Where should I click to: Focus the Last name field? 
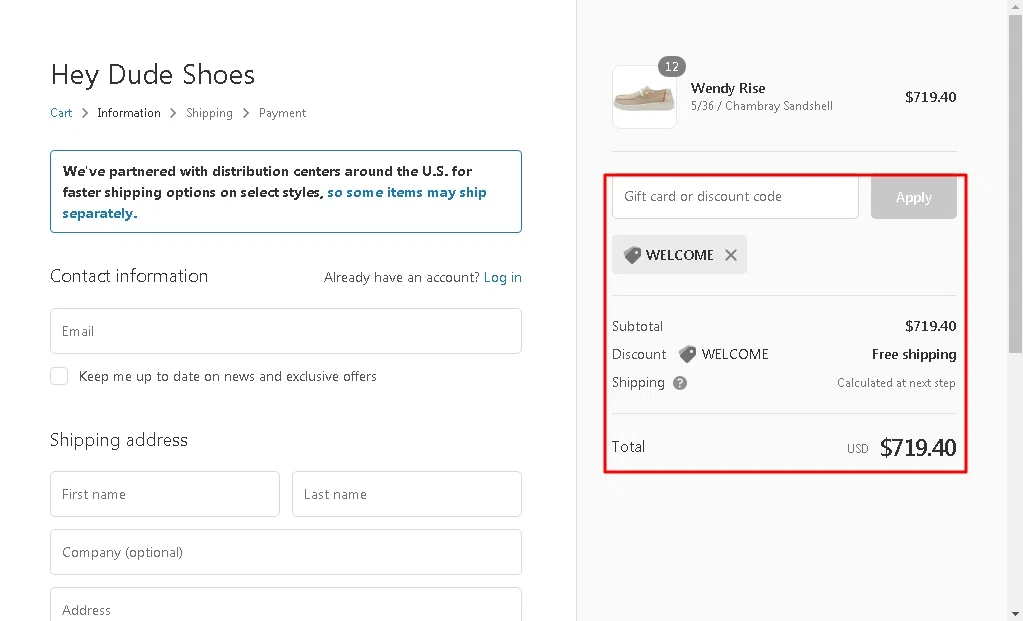click(x=406, y=494)
